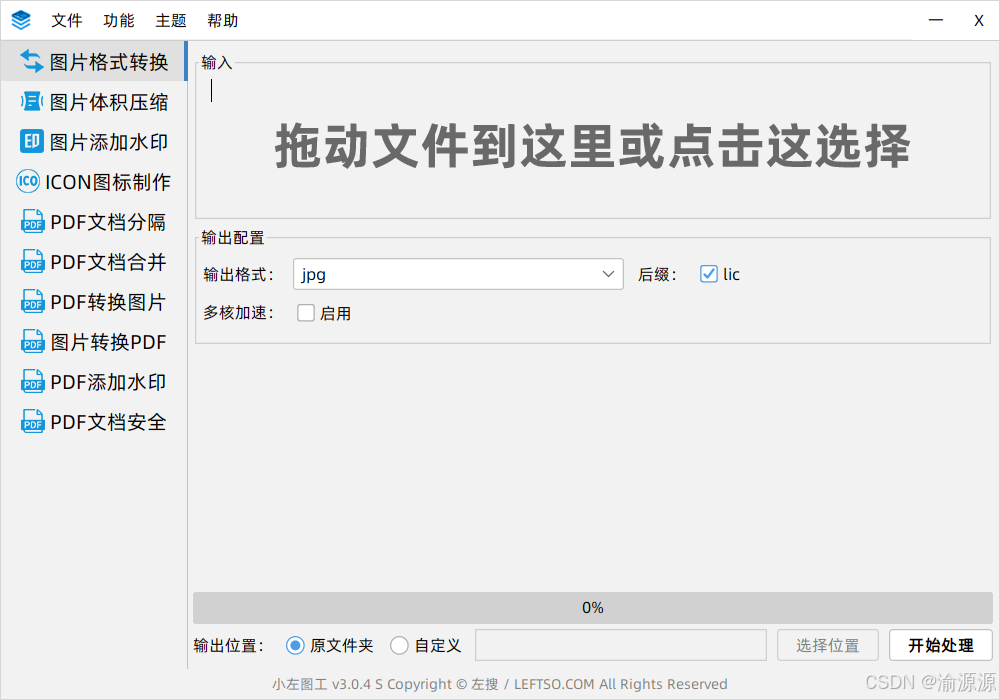Image resolution: width=1000 pixels, height=700 pixels.
Task: Open the 输出格式 jpg dropdown
Action: point(457,273)
